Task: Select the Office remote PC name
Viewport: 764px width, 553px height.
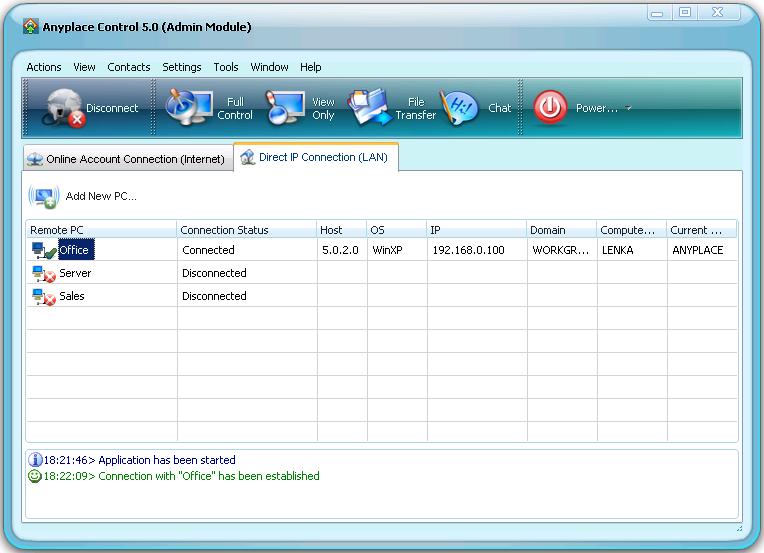Action: [x=76, y=250]
